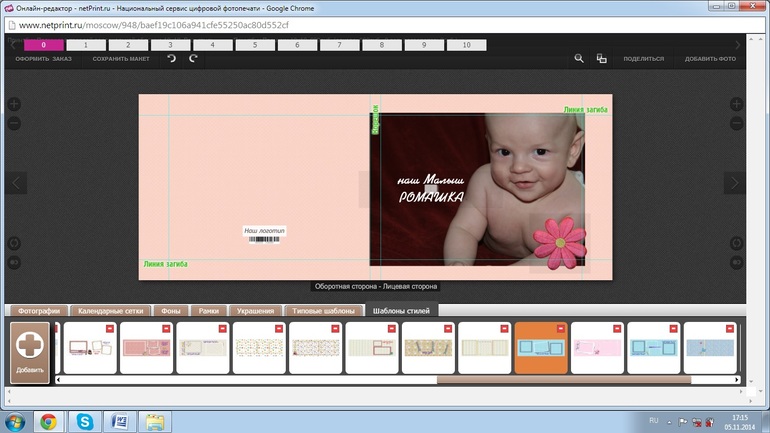Click Сохранить макет to save layout

121,59
